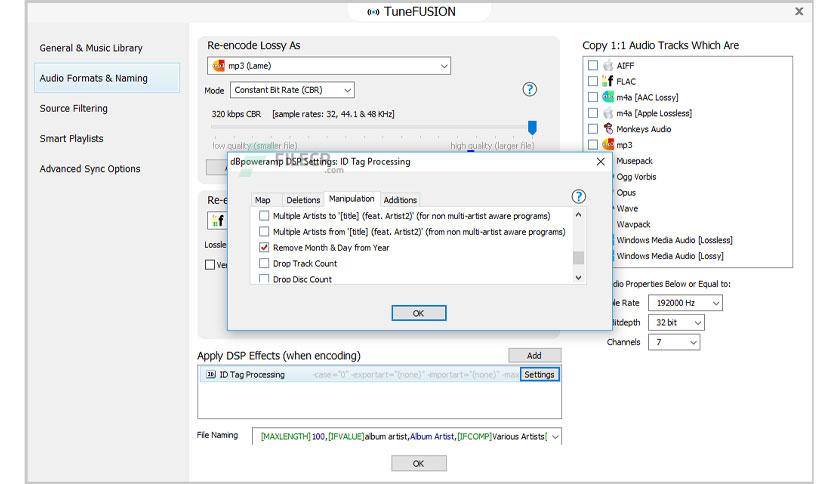
Task: Click the Opus entry
Action: click(x=626, y=193)
